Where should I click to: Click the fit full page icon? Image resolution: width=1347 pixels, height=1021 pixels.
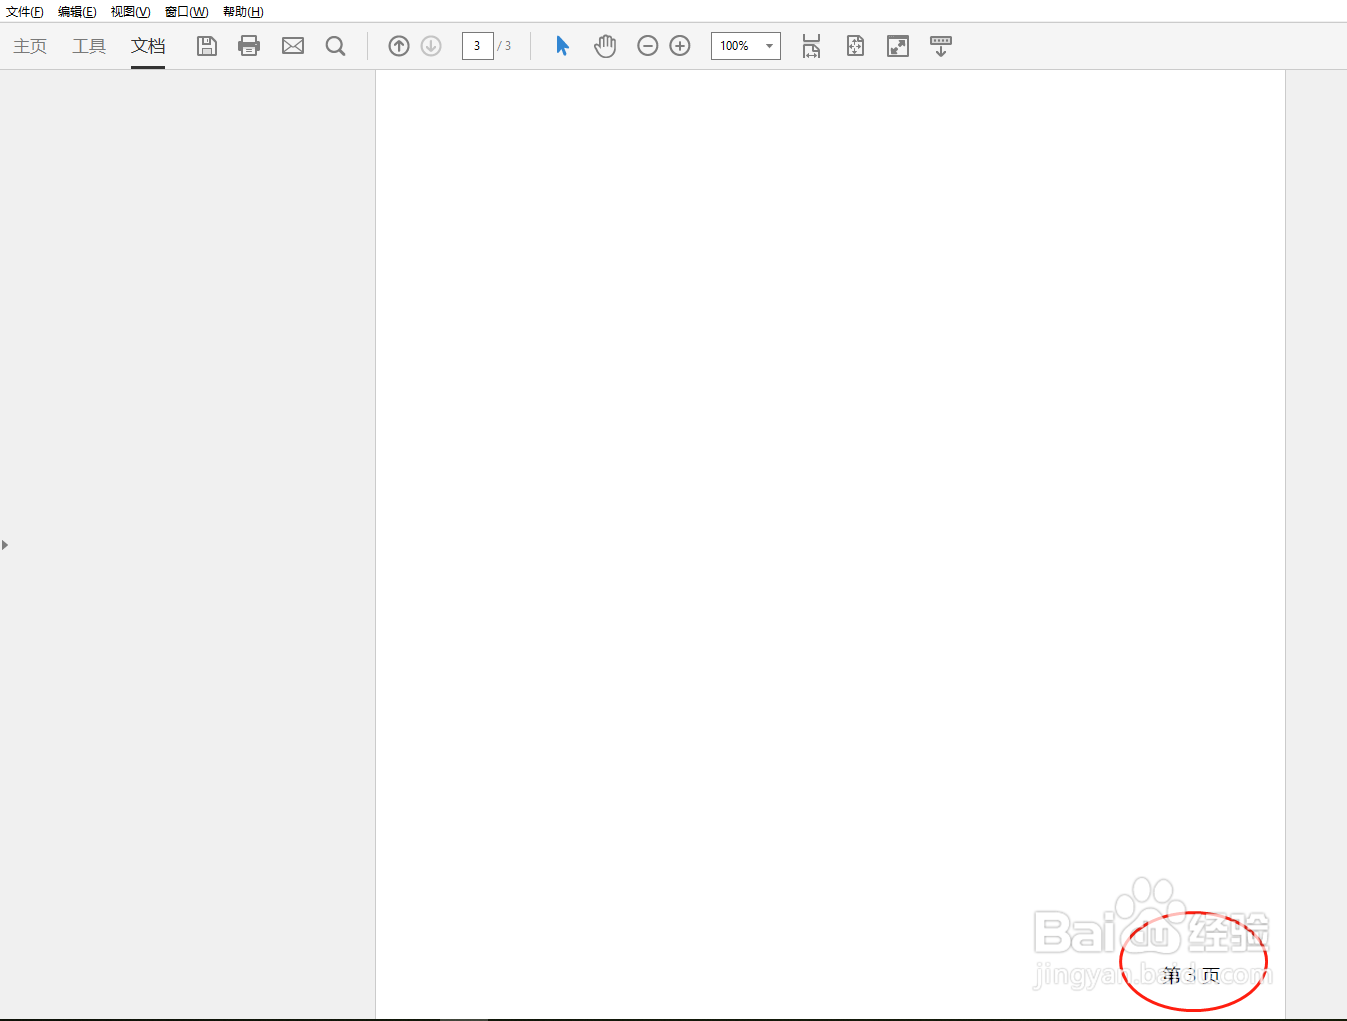(x=855, y=46)
